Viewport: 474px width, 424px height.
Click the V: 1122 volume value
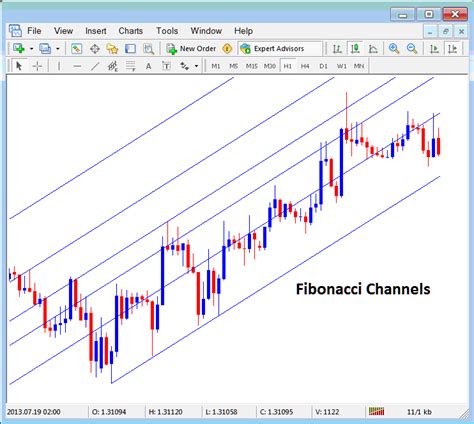[x=327, y=412]
